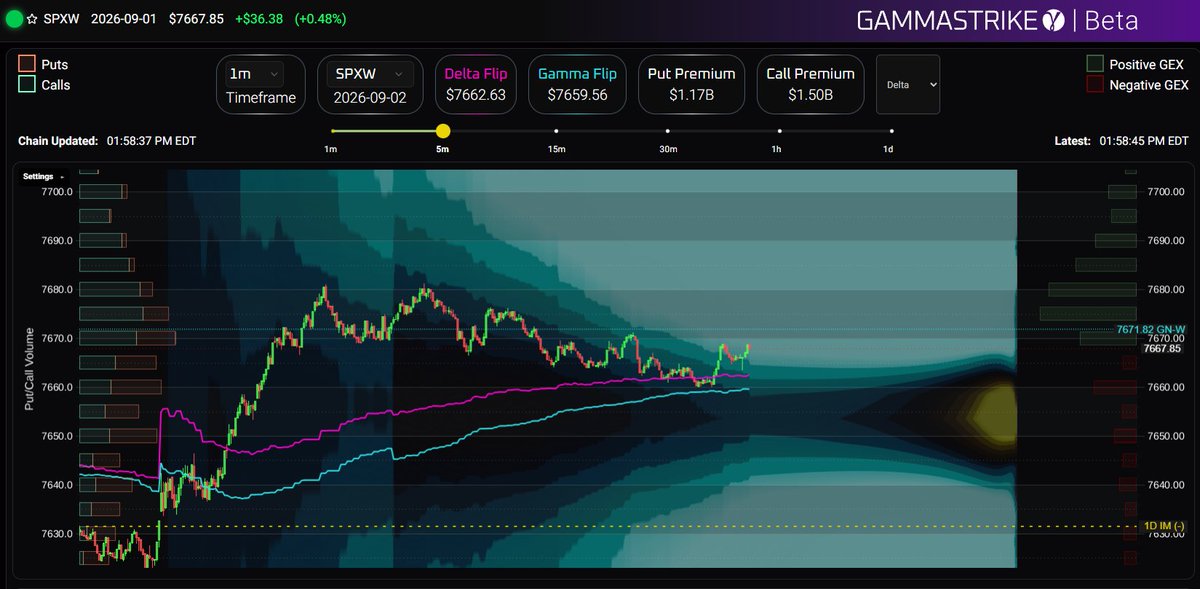
Task: Click the green status indicator circle
Action: 15,18
